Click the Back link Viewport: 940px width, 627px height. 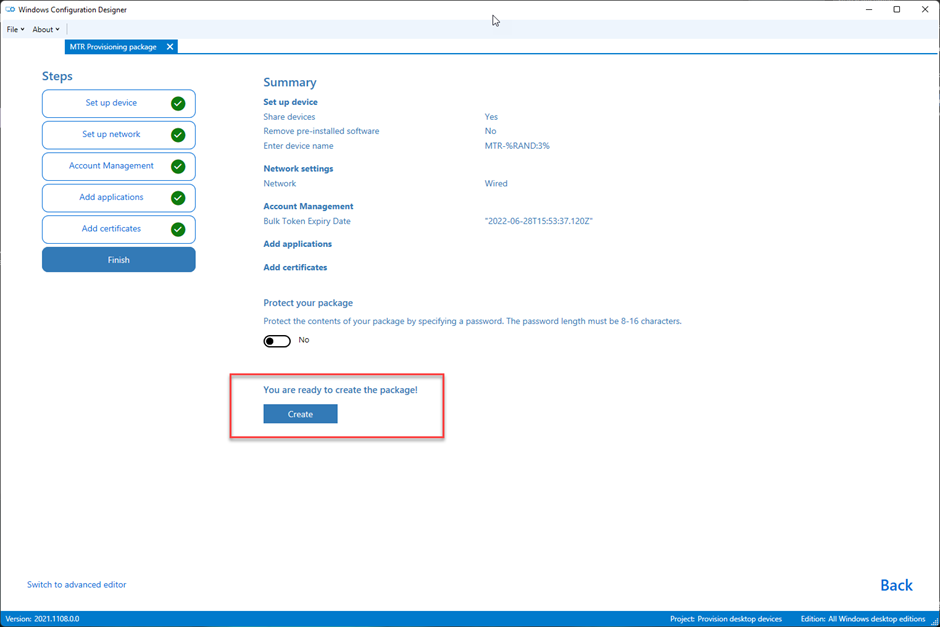point(896,585)
